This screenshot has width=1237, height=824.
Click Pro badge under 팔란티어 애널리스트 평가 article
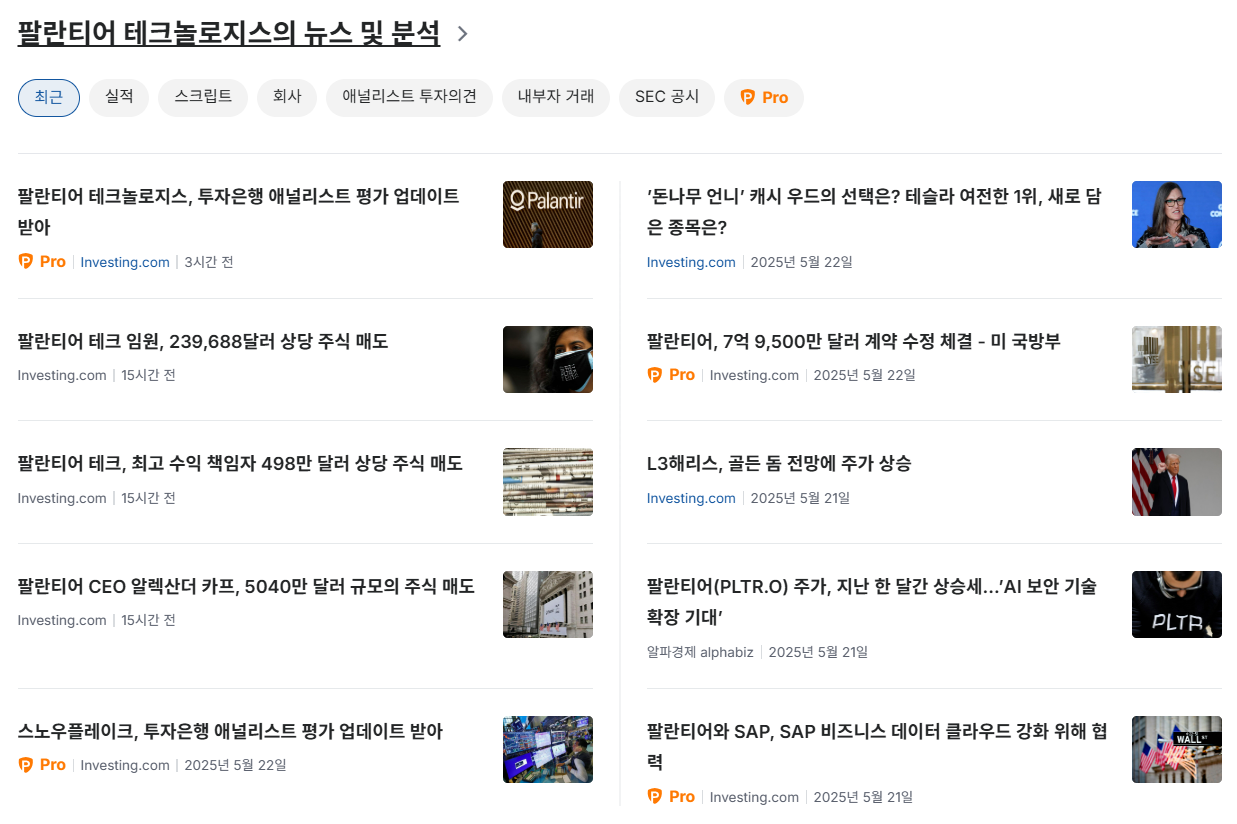(42, 262)
